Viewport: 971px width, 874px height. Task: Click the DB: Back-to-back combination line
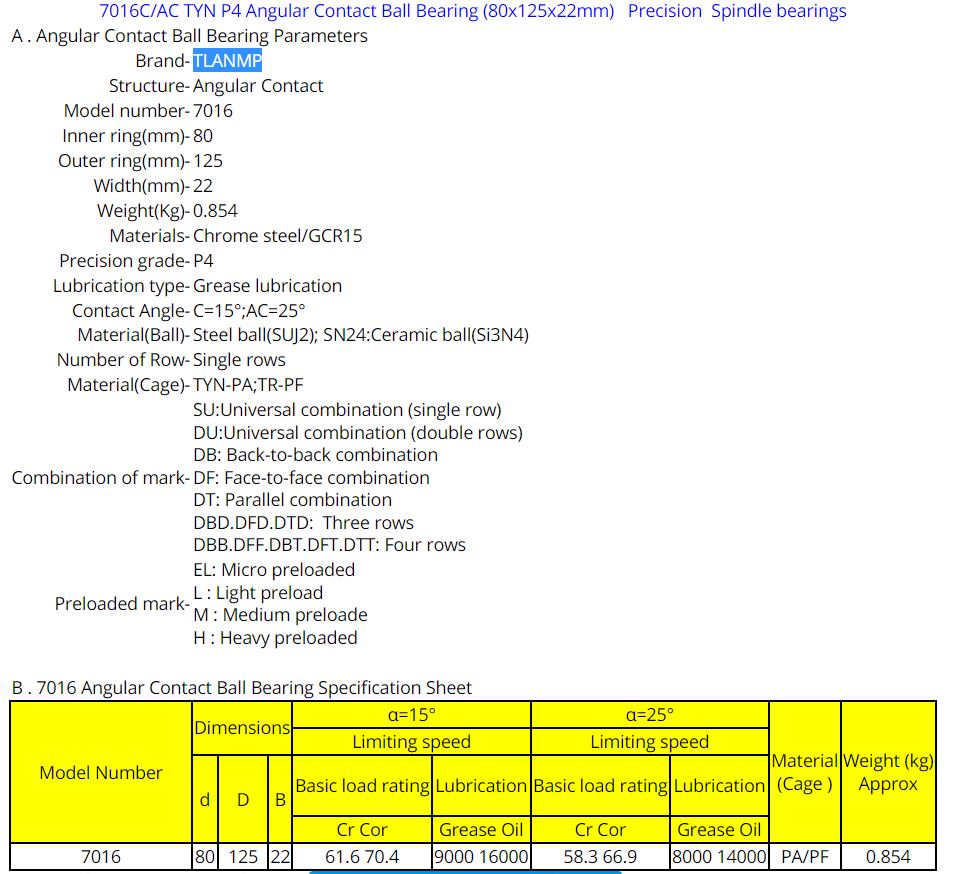coord(315,455)
